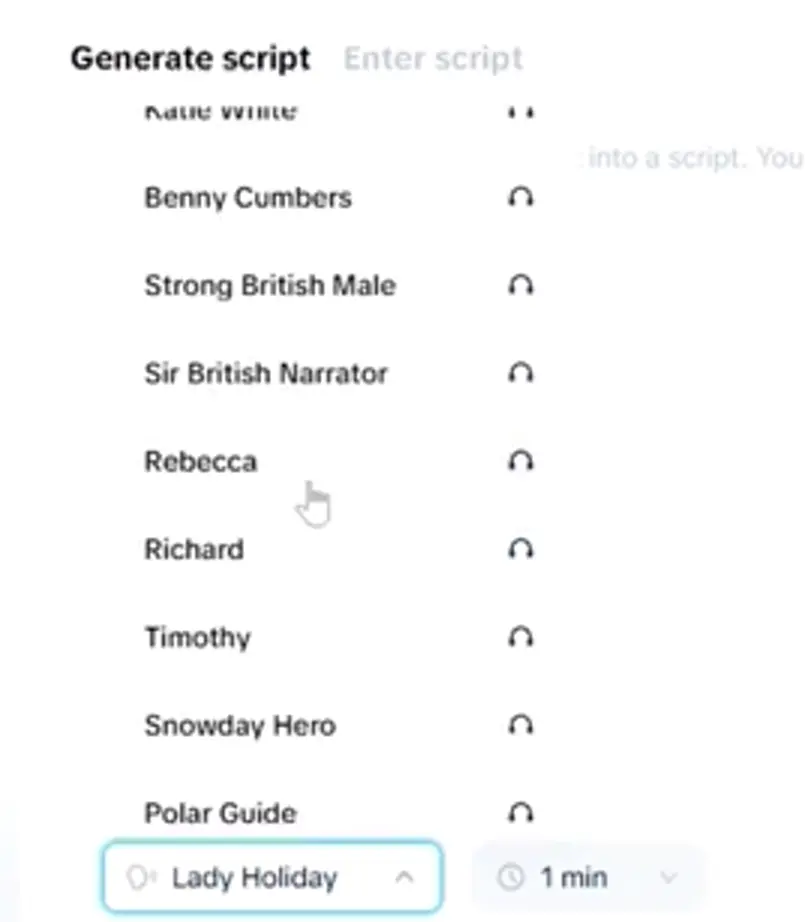Listen to Rebecca voice preview

(x=520, y=462)
